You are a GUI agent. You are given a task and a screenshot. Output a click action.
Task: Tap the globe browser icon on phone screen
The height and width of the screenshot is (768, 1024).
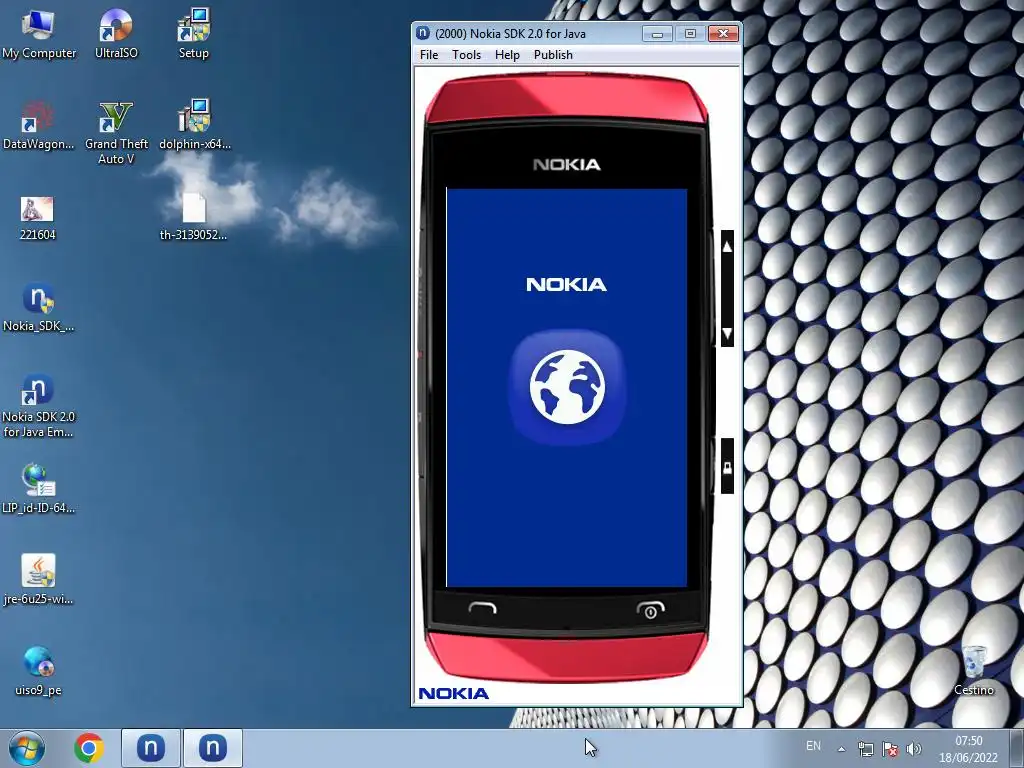click(x=567, y=387)
